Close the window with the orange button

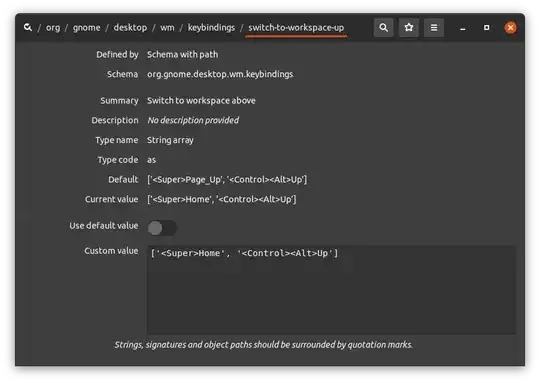tap(510, 28)
